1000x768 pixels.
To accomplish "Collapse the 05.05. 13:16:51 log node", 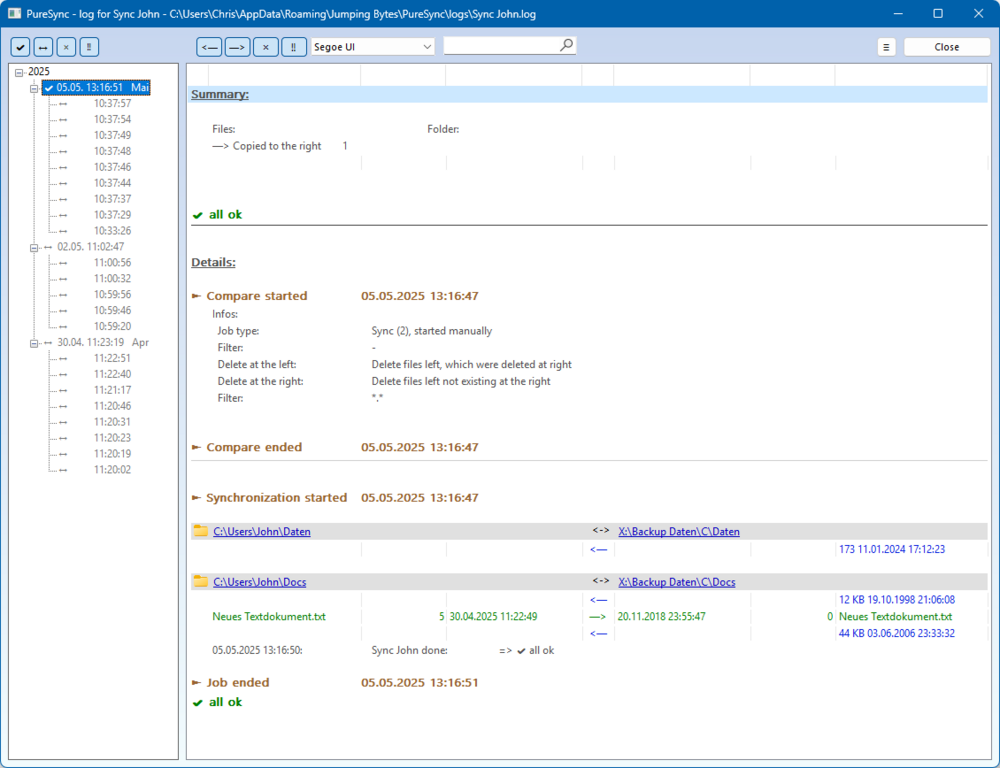I will click(34, 89).
